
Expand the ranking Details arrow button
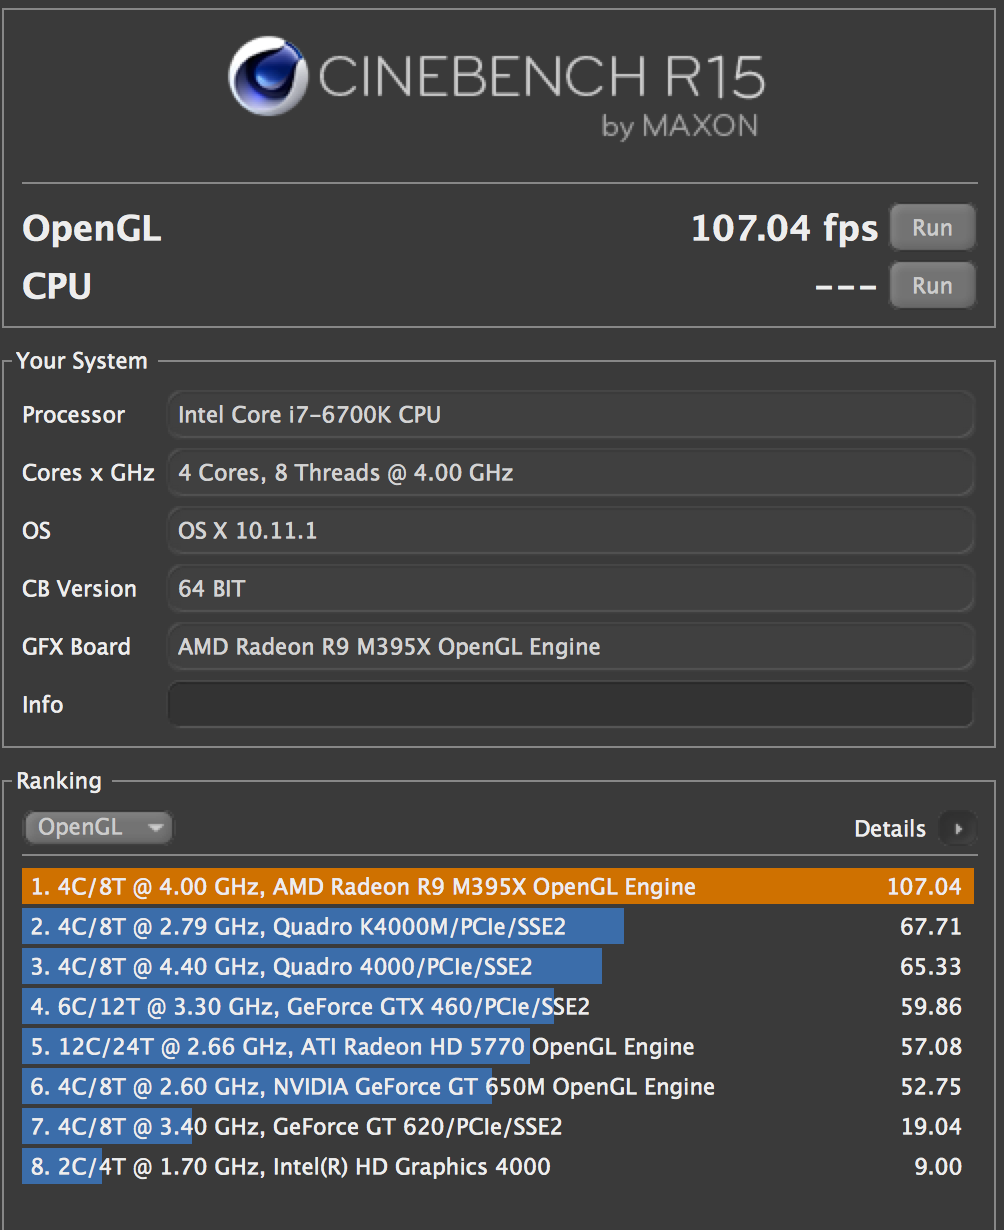pos(959,828)
